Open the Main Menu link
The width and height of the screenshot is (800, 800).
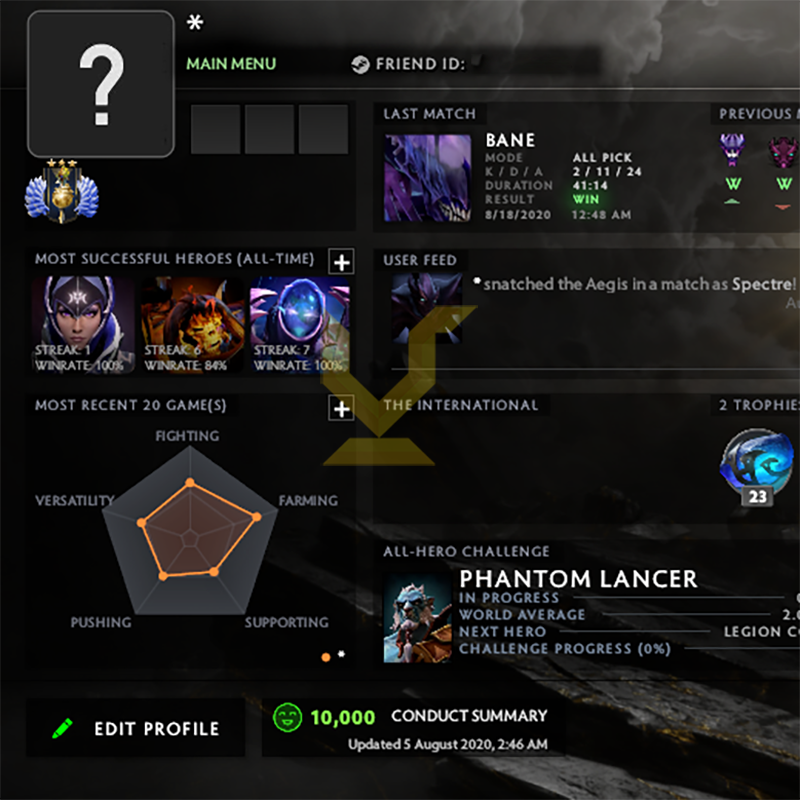pyautogui.click(x=231, y=64)
